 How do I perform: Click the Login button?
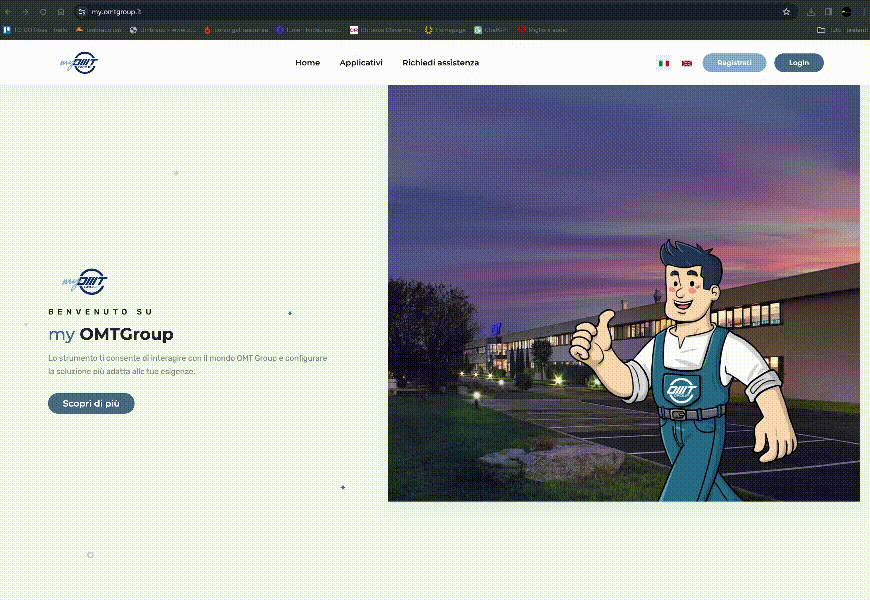[799, 63]
